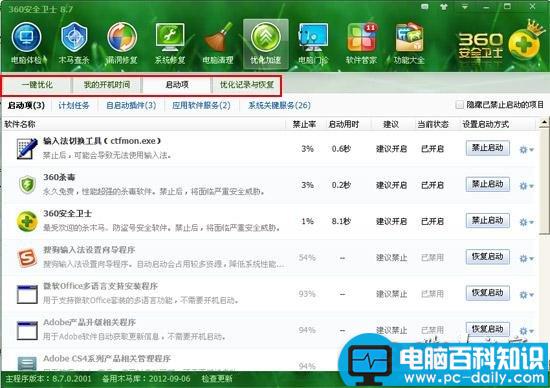Click the 建议 column header
The width and height of the screenshot is (550, 388).
(391, 125)
